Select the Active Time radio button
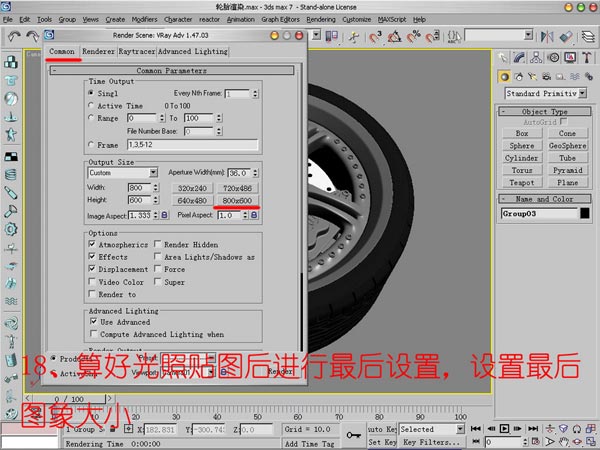 tap(92, 105)
